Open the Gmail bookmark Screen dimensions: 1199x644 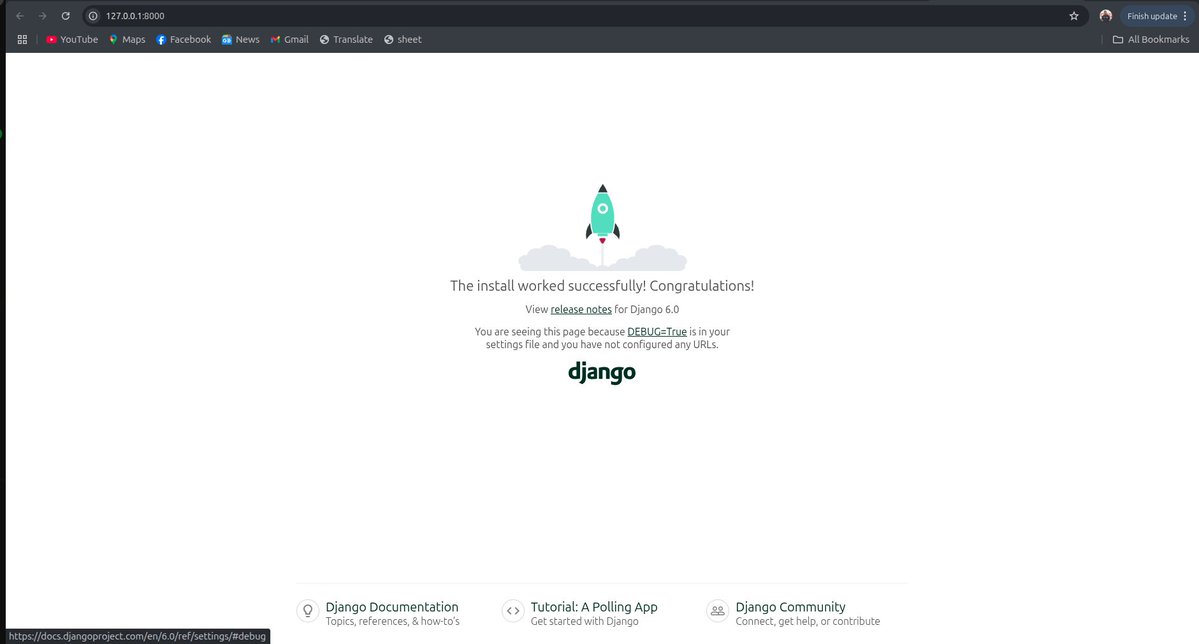tap(289, 40)
